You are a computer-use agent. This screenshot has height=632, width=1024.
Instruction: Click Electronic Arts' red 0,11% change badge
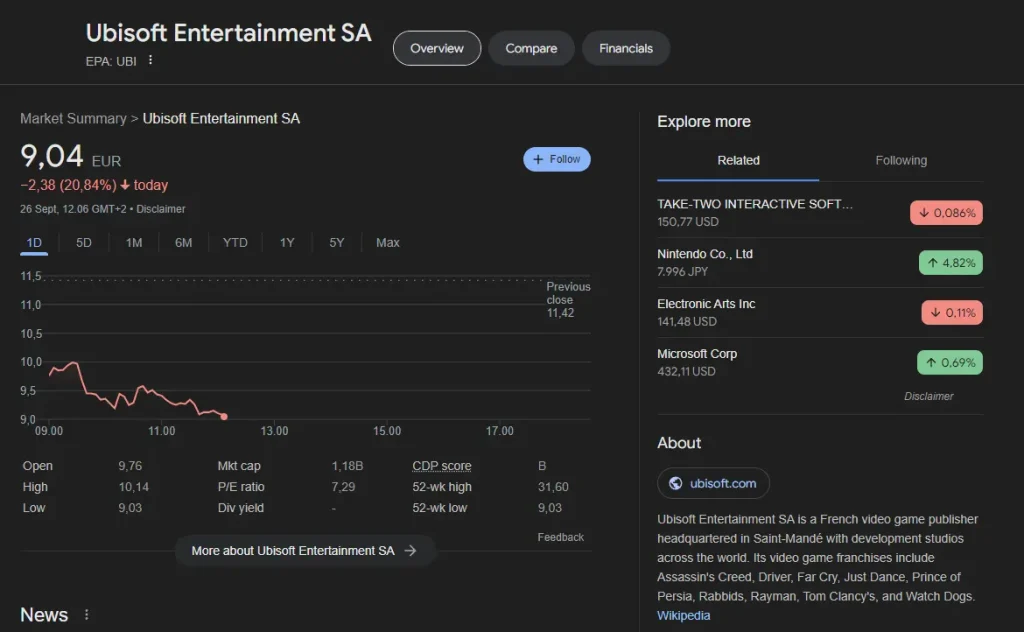click(x=951, y=313)
